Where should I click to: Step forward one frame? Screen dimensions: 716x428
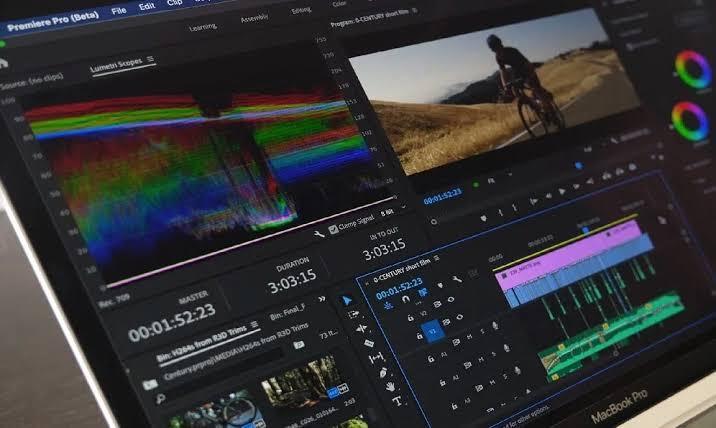576,186
